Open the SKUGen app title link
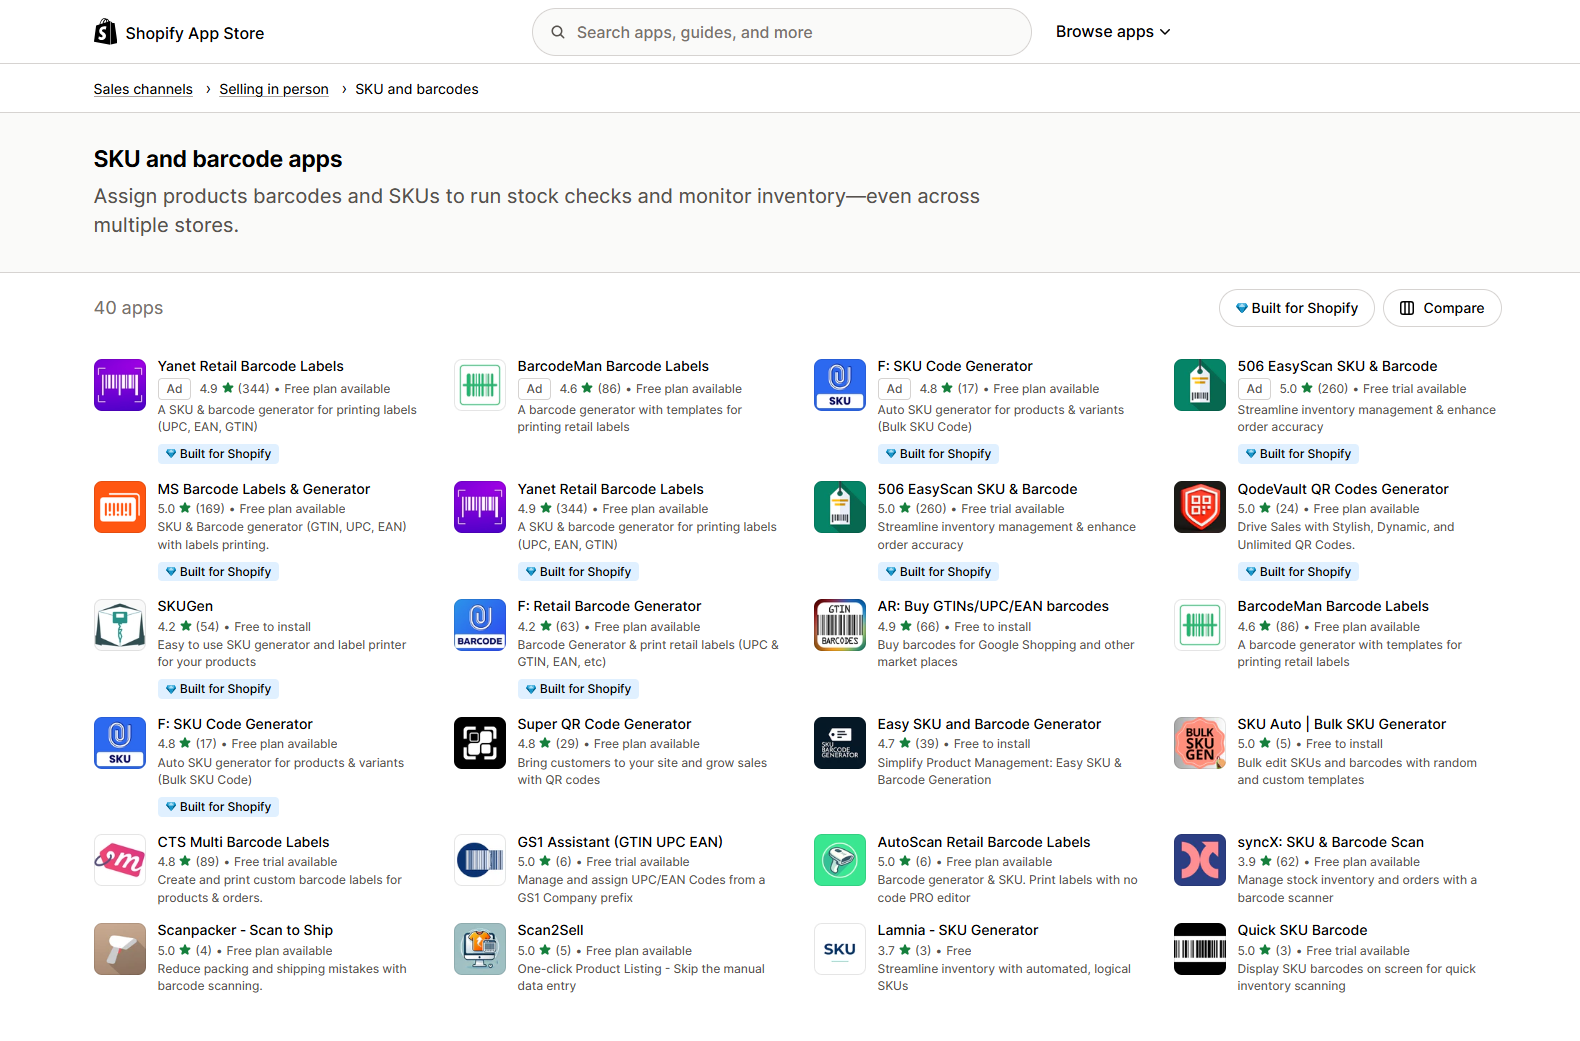Image resolution: width=1580 pixels, height=1041 pixels. coord(185,606)
